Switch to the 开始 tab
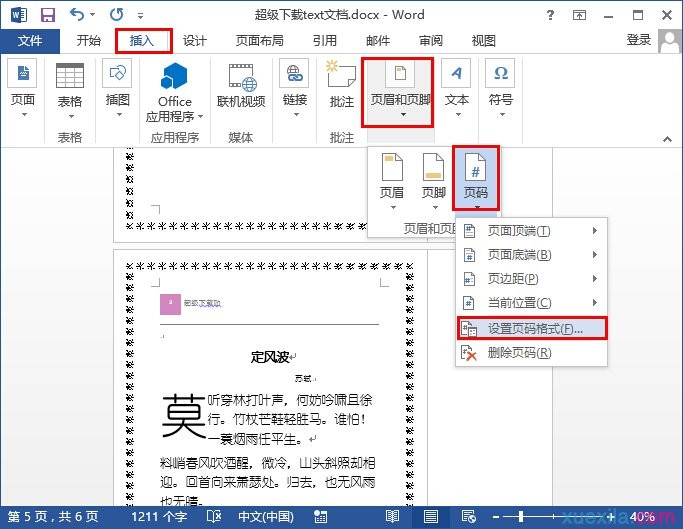The width and height of the screenshot is (683, 529). click(x=88, y=41)
